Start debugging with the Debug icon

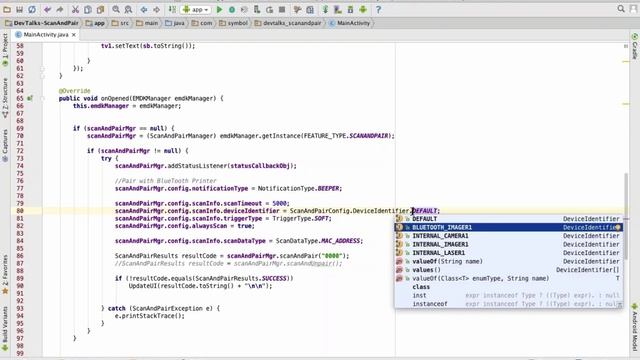232,9
